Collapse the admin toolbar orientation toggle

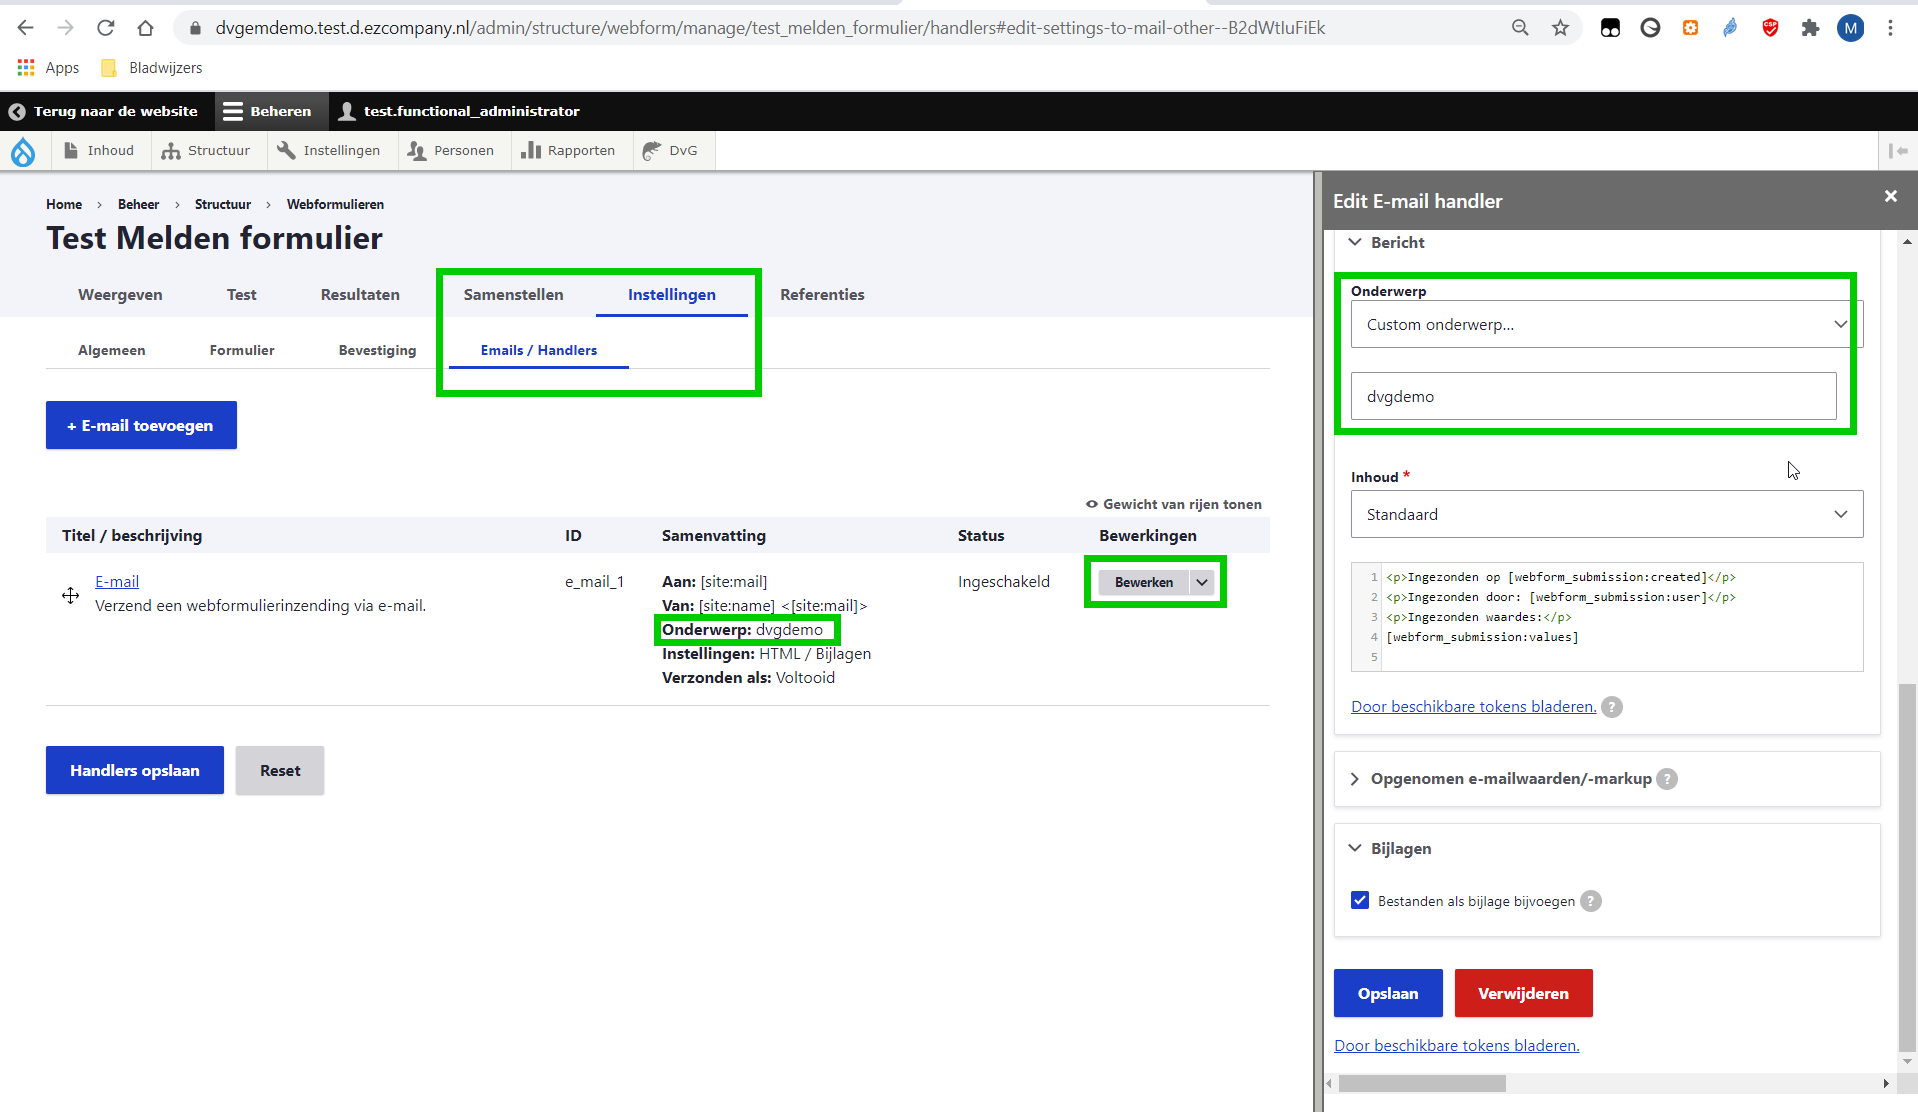1897,151
